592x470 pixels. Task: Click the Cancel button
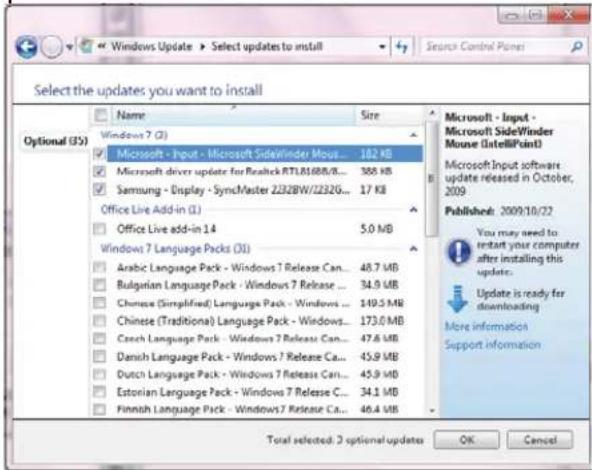(x=540, y=440)
